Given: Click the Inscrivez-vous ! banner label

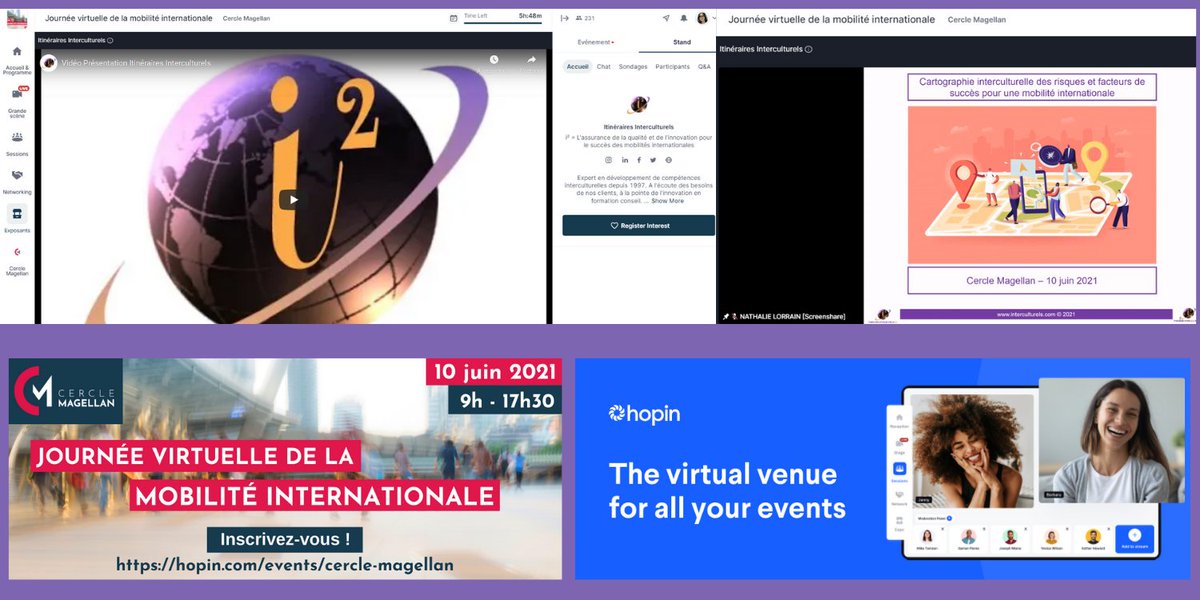Looking at the screenshot, I should point(285,539).
